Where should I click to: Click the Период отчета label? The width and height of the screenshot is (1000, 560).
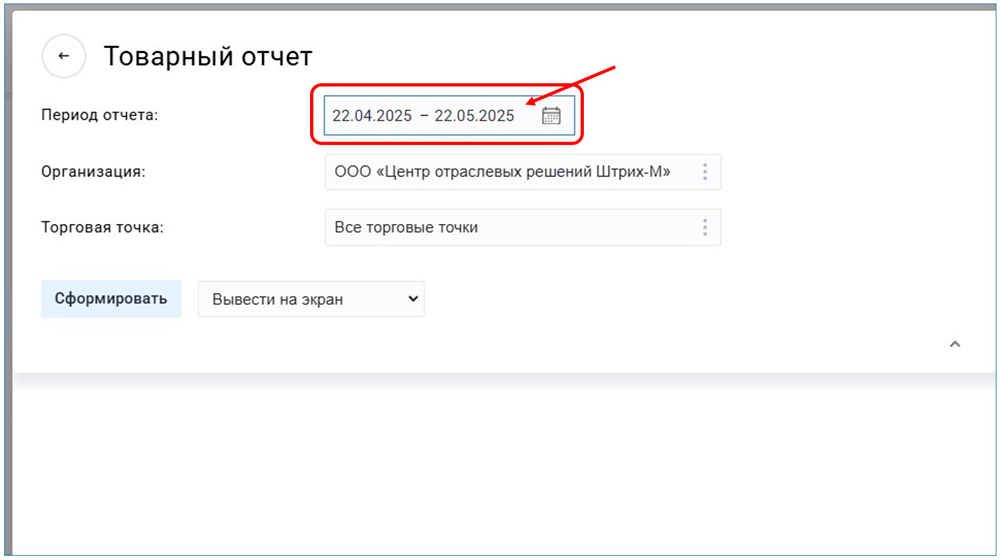click(100, 115)
